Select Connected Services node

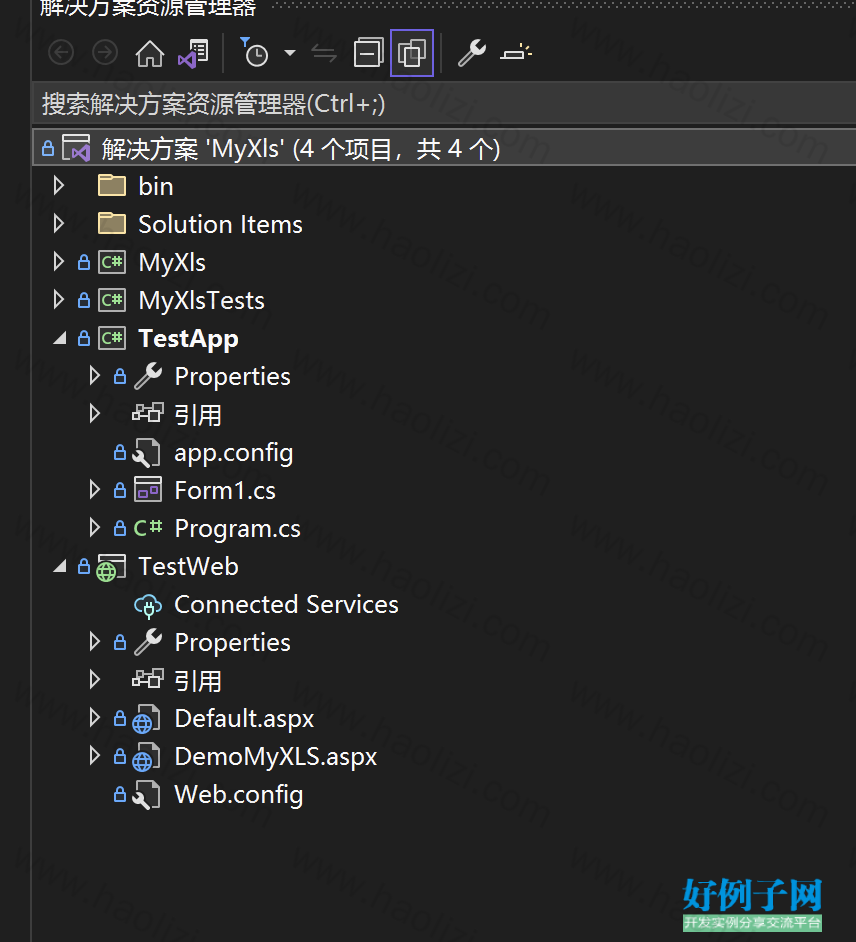[x=287, y=604]
